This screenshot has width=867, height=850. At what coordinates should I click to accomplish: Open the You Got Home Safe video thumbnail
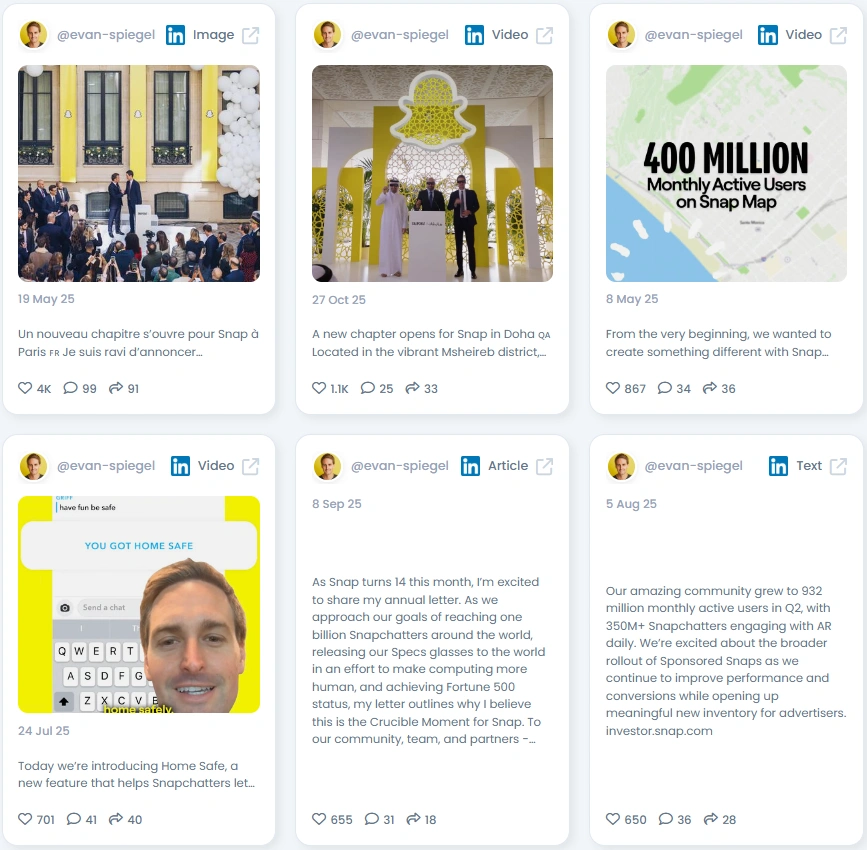[x=139, y=604]
